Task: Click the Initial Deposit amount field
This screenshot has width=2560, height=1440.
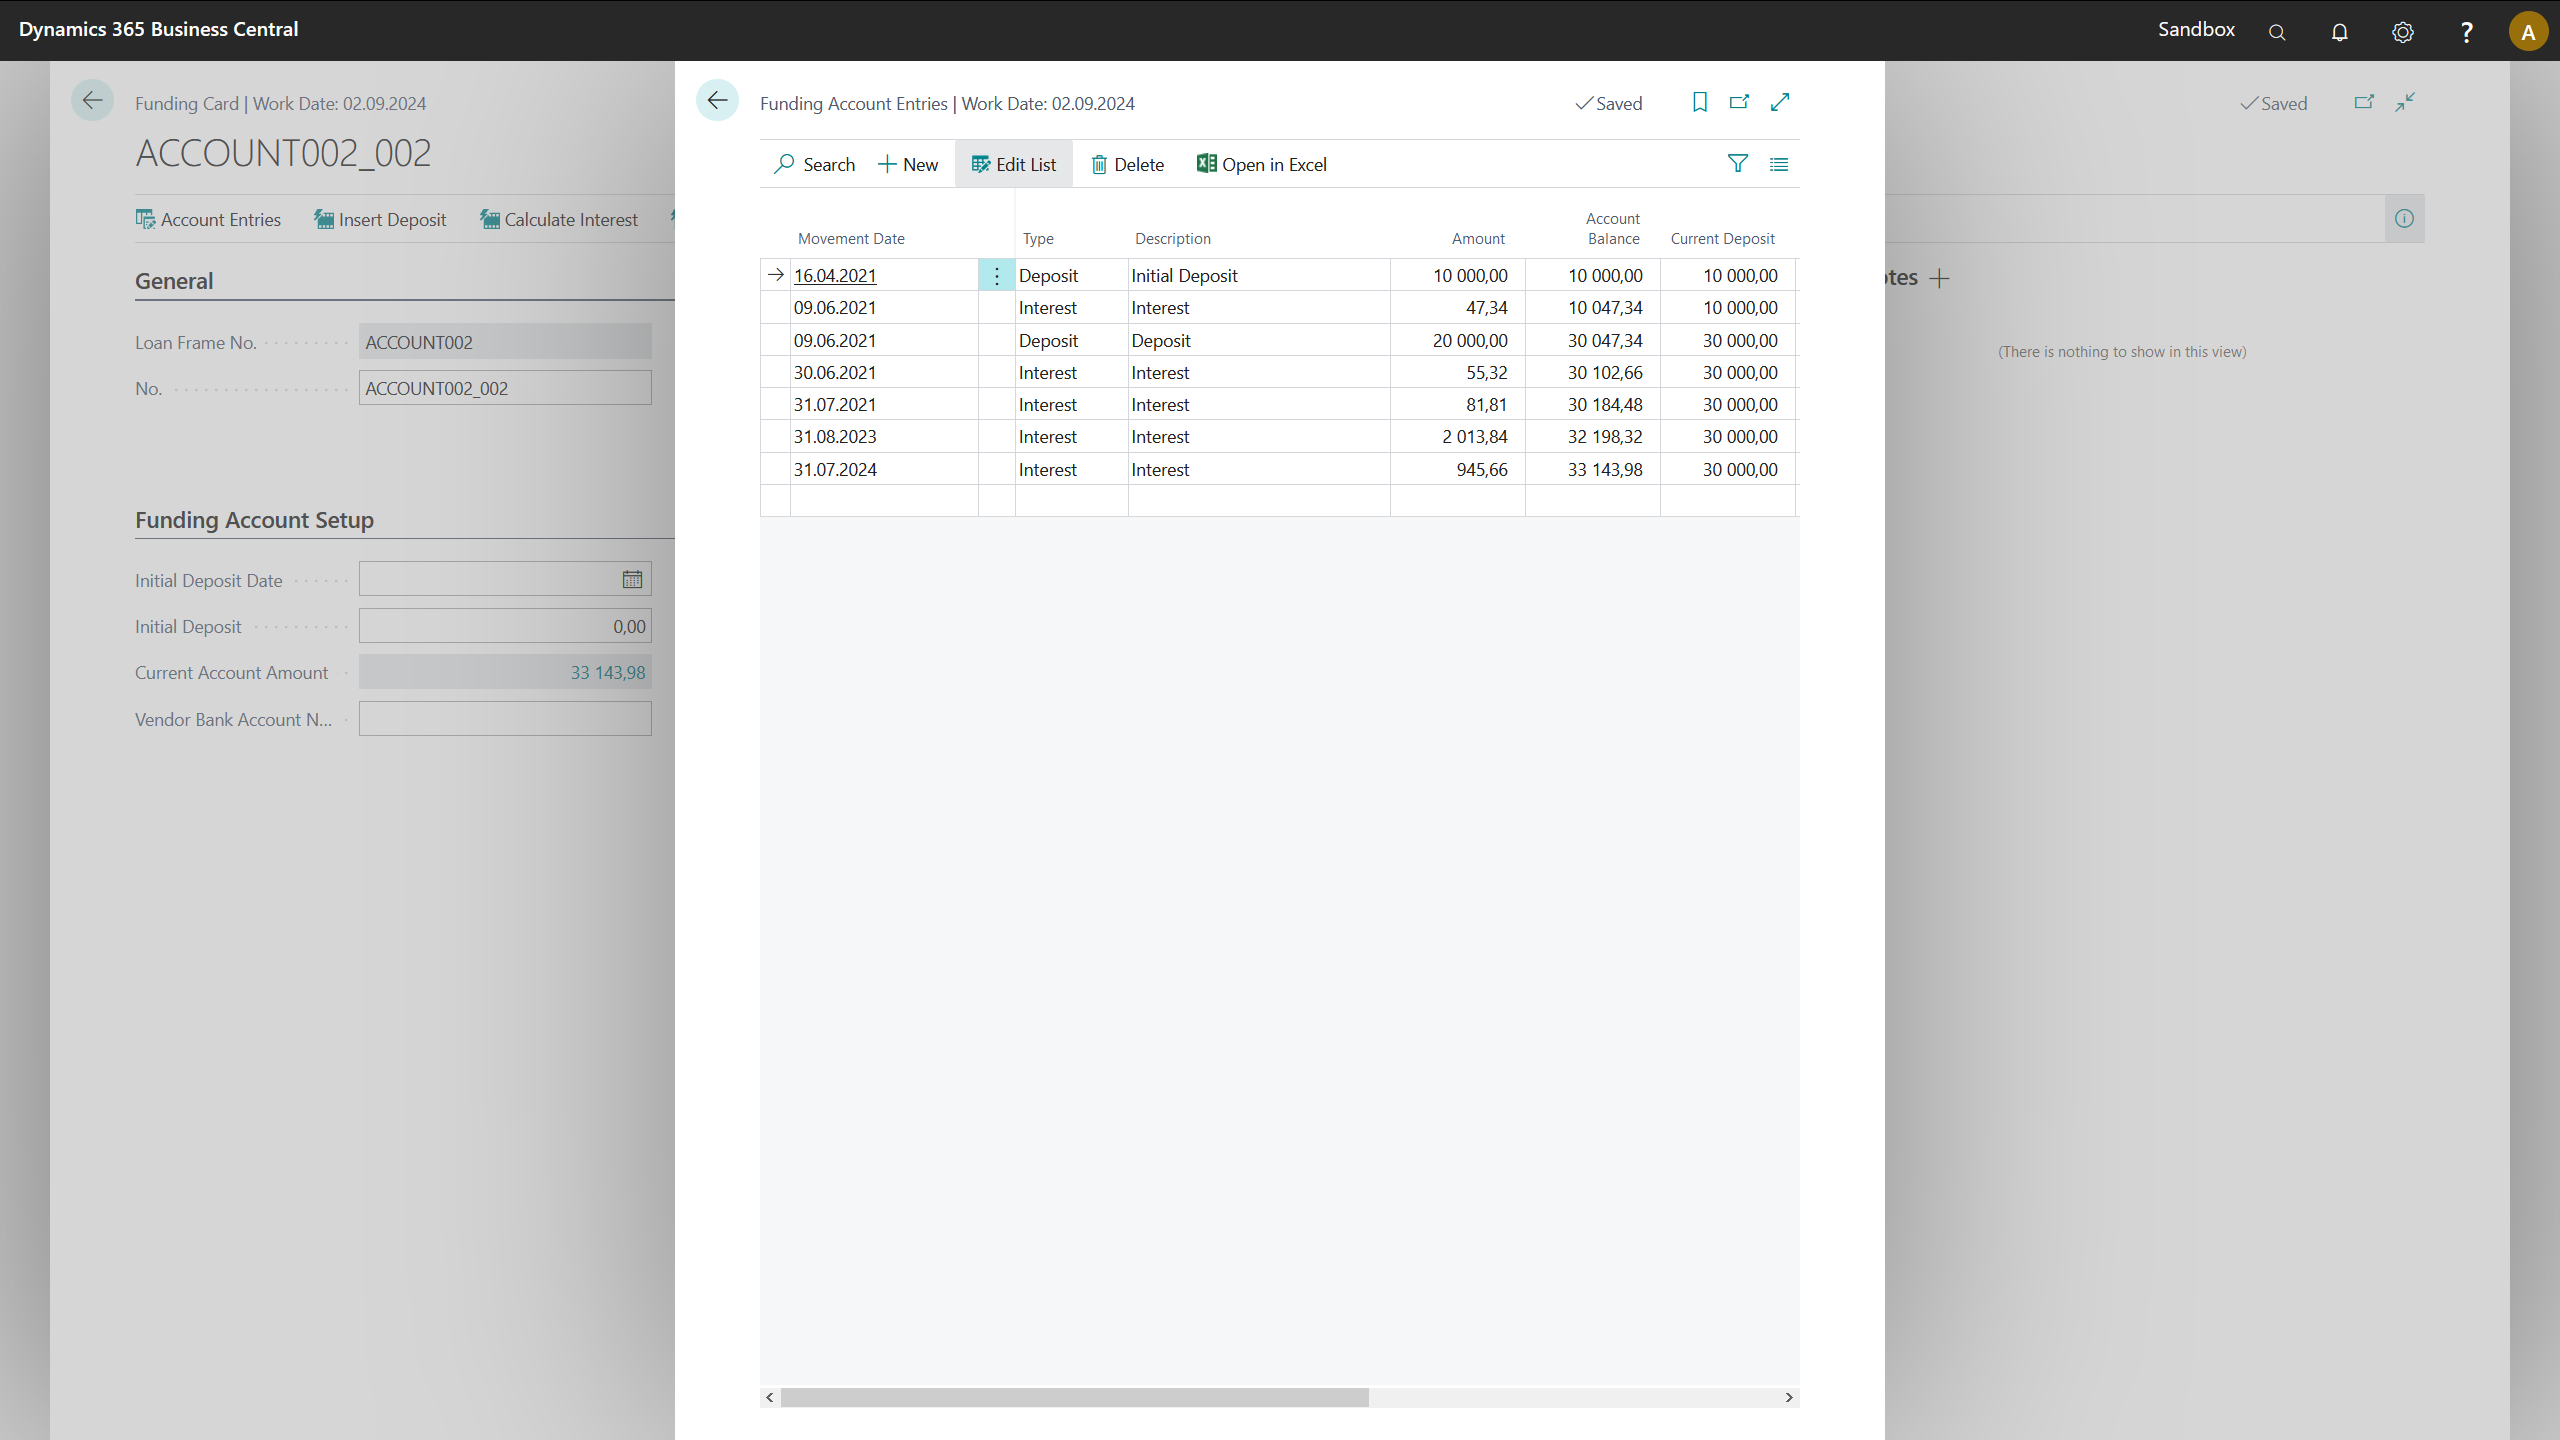Action: tap(505, 626)
